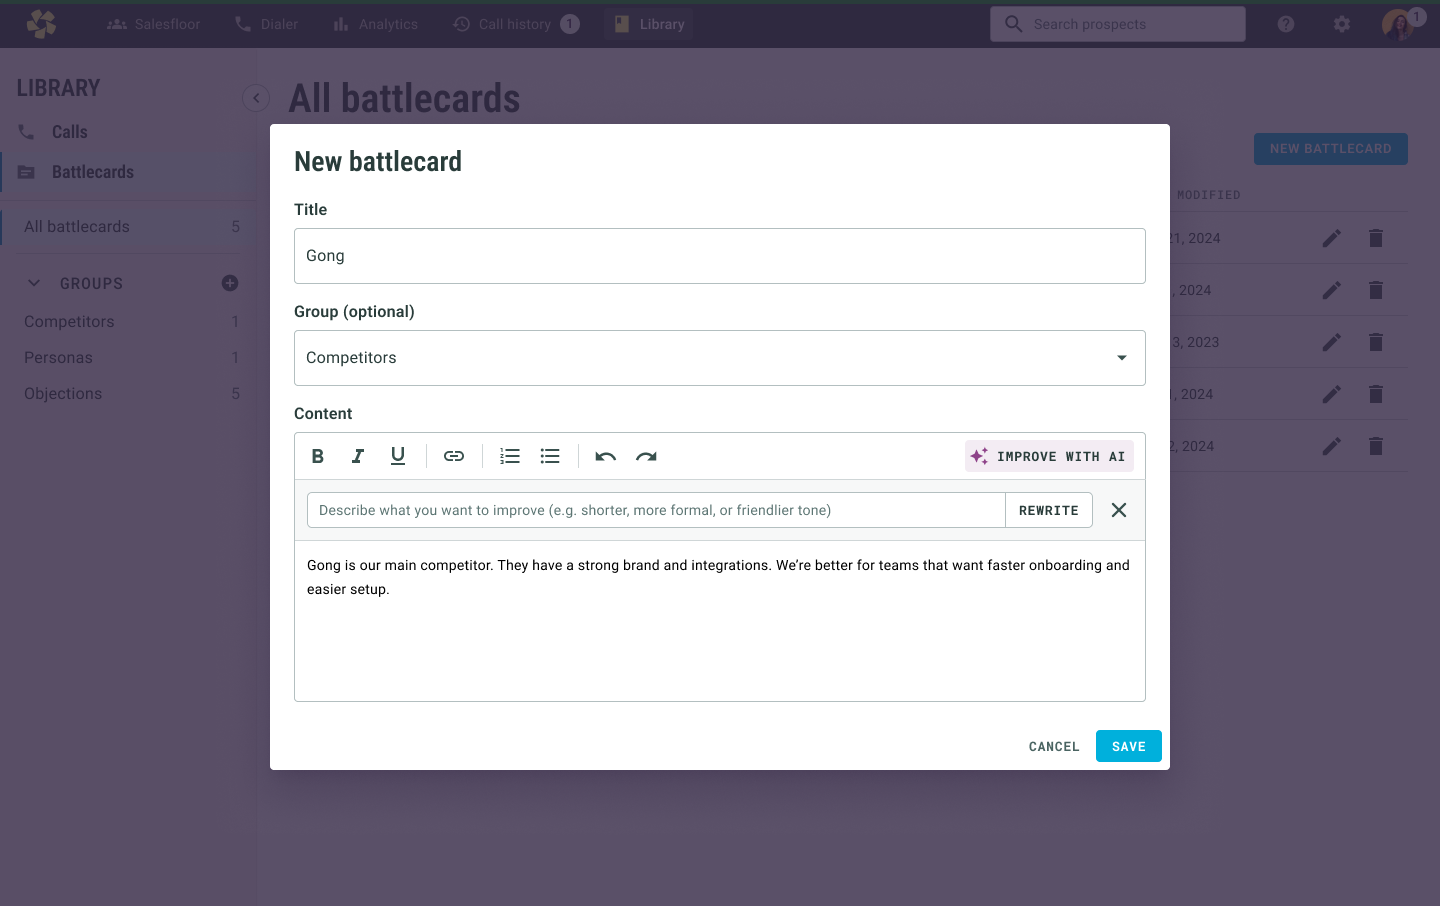Save the new battlecard

[1129, 746]
